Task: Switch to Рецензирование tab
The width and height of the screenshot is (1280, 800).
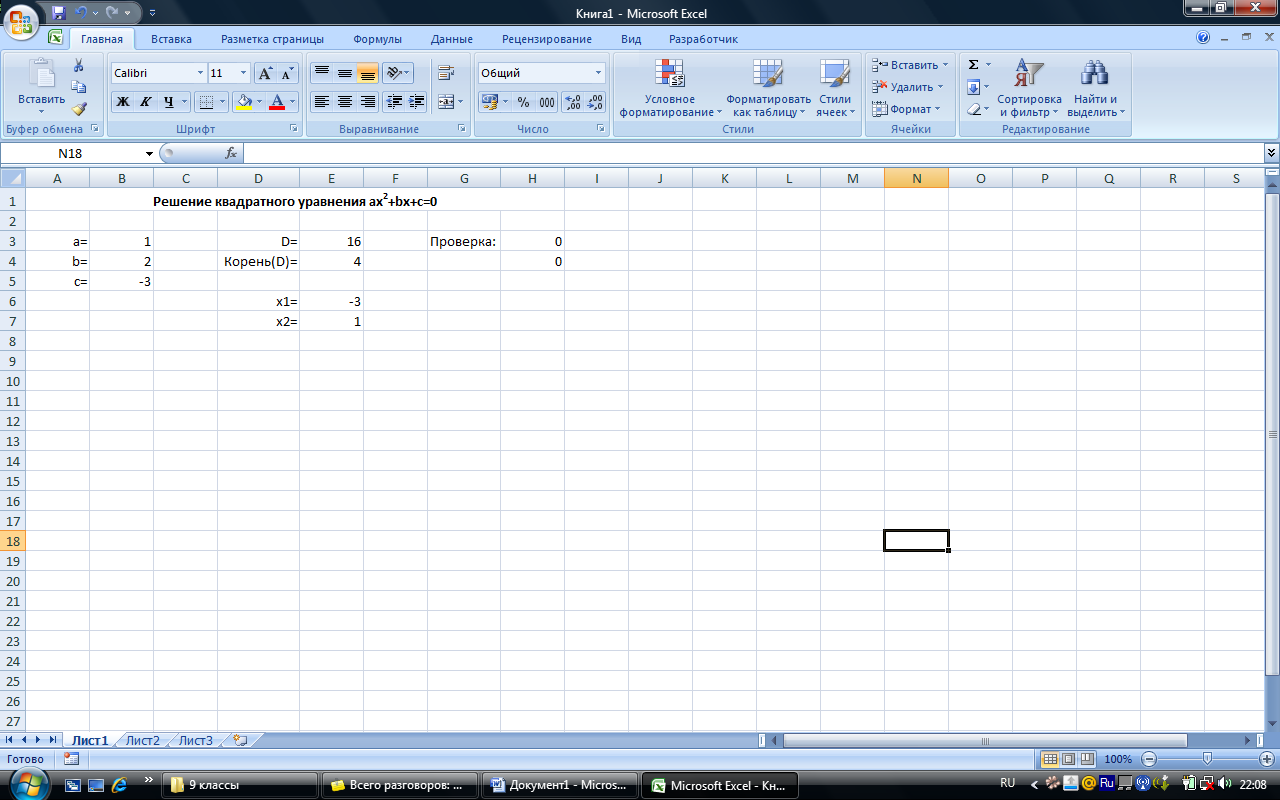Action: click(x=547, y=39)
